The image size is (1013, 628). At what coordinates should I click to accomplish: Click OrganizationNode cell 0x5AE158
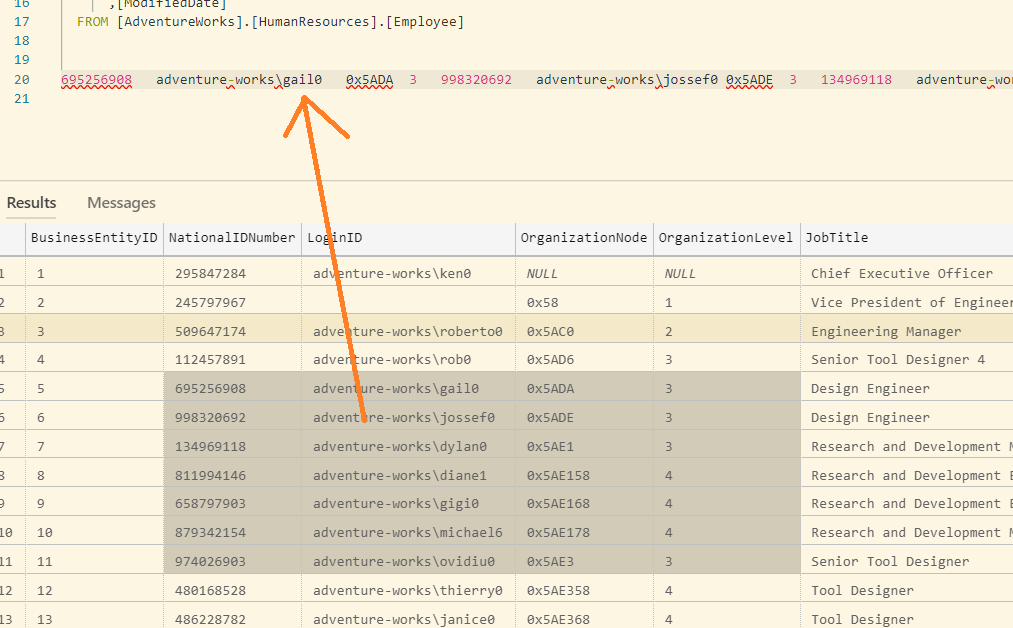tap(585, 476)
